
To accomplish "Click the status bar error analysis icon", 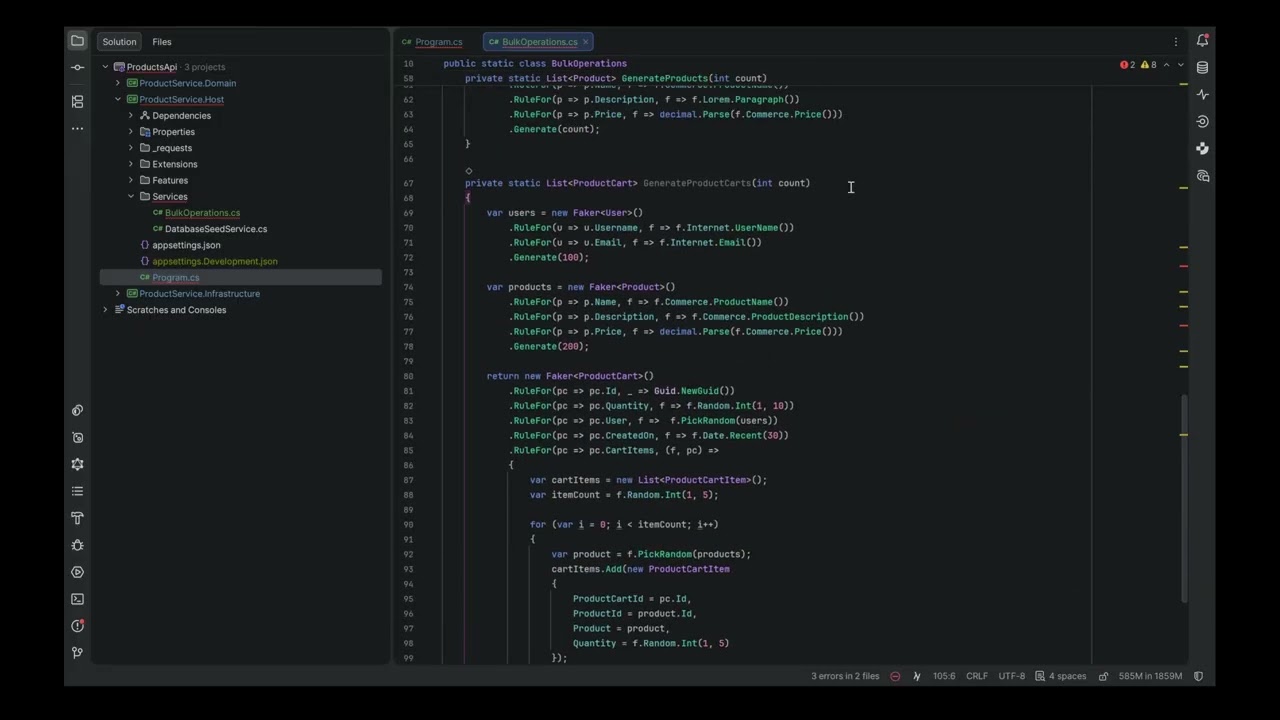I will [895, 676].
